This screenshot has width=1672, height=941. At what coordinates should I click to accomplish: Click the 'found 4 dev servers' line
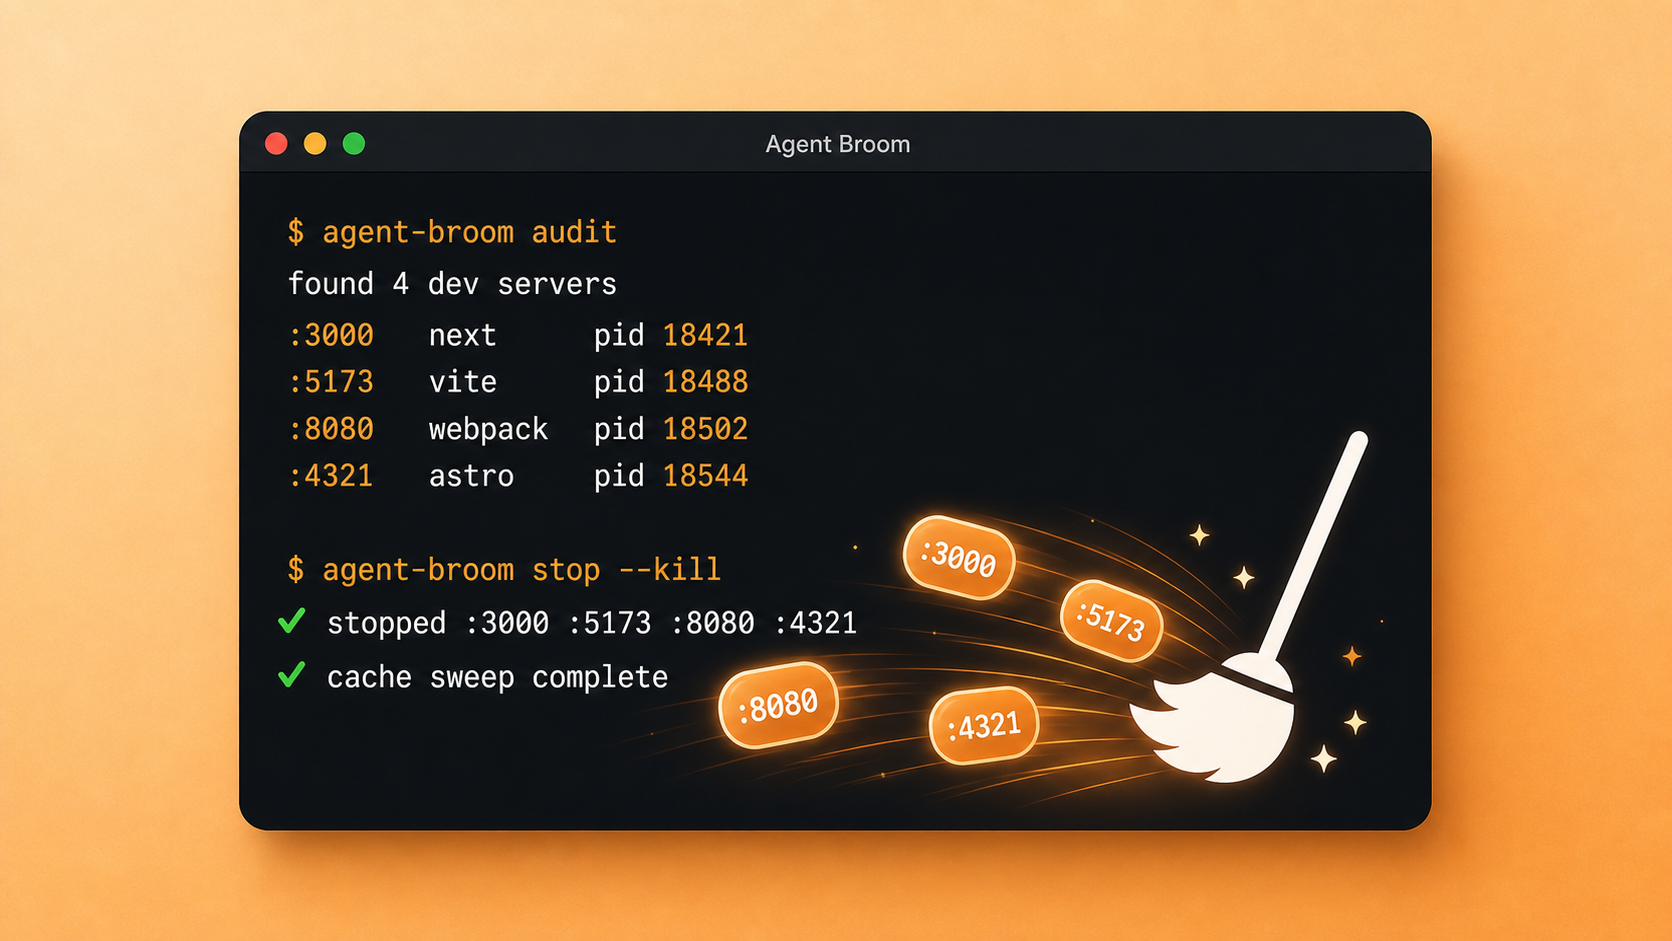pyautogui.click(x=452, y=284)
